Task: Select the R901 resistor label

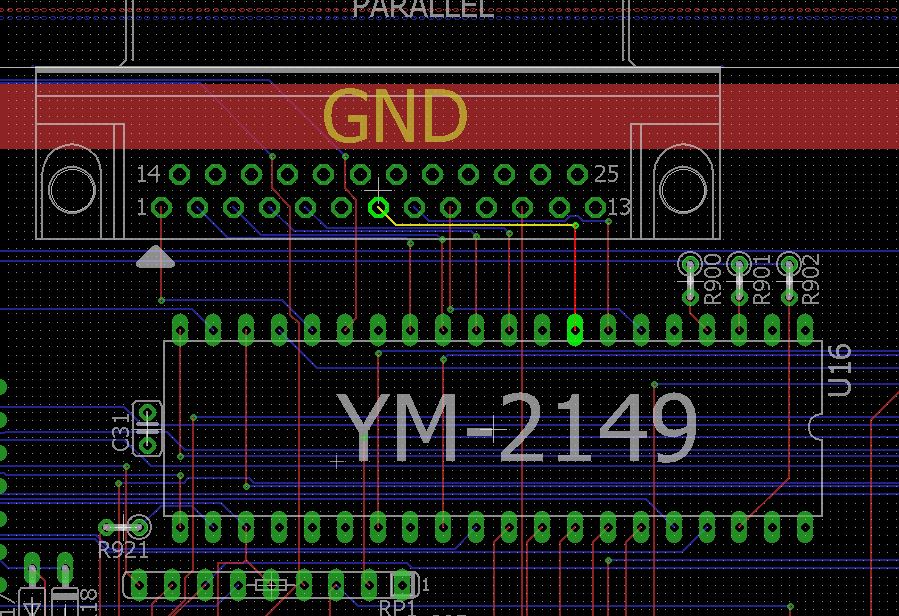Action: click(x=762, y=279)
